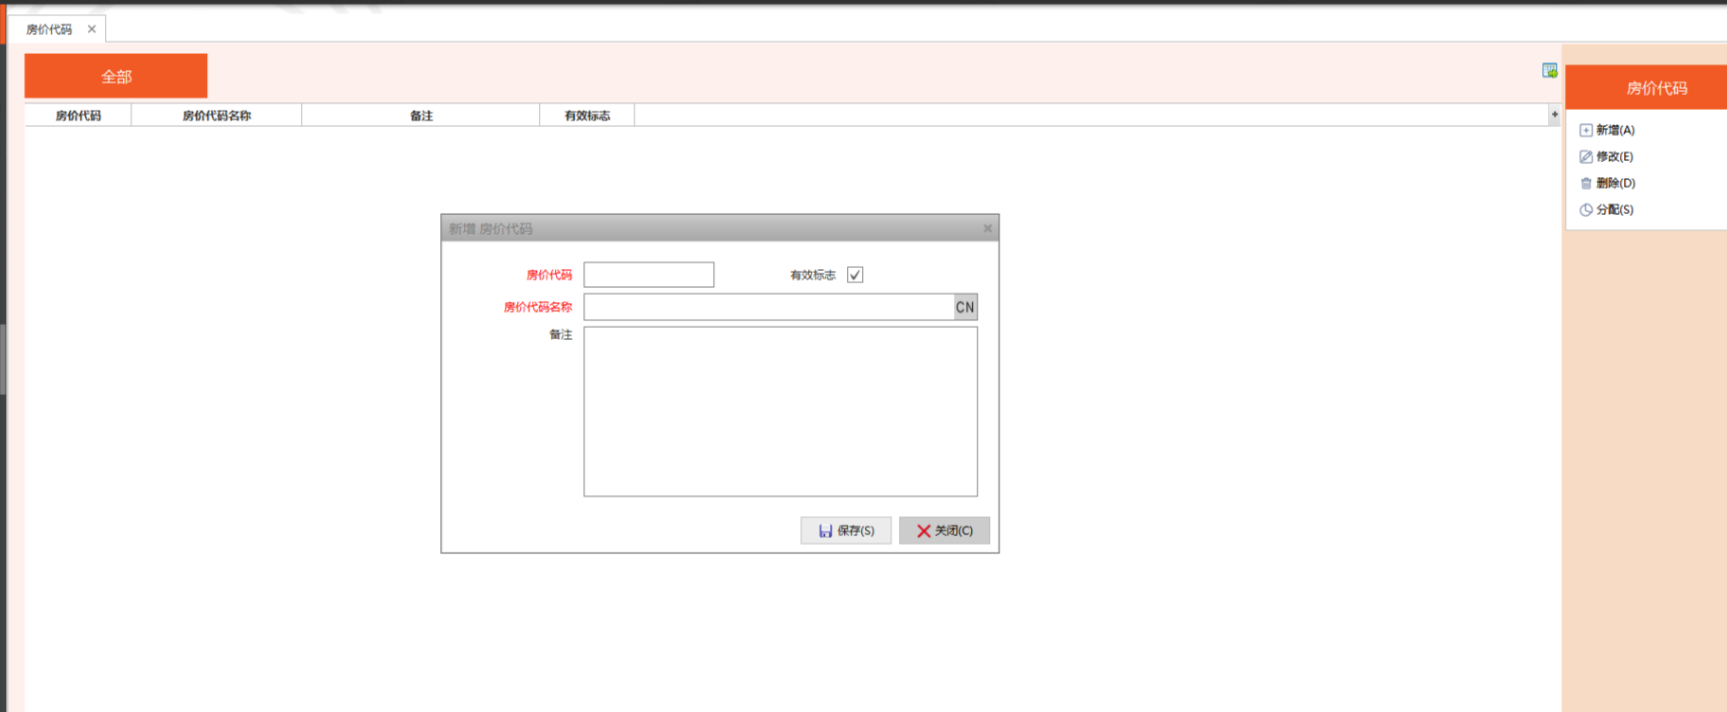Click the 保存(S) save button
This screenshot has height=712, width=1727.
click(x=846, y=531)
